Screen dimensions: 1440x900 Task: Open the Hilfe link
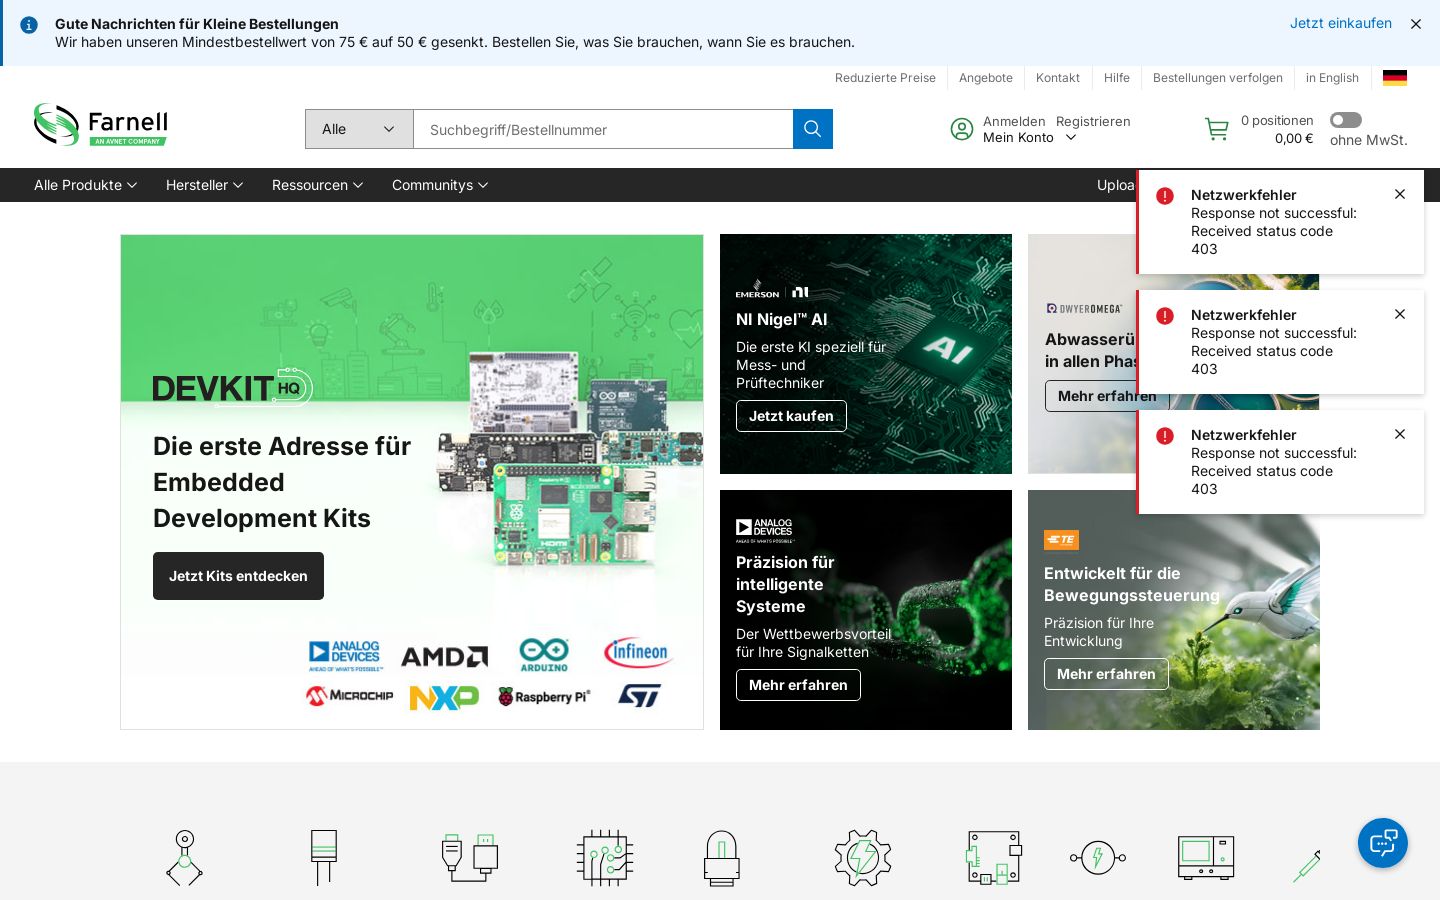pyautogui.click(x=1117, y=78)
